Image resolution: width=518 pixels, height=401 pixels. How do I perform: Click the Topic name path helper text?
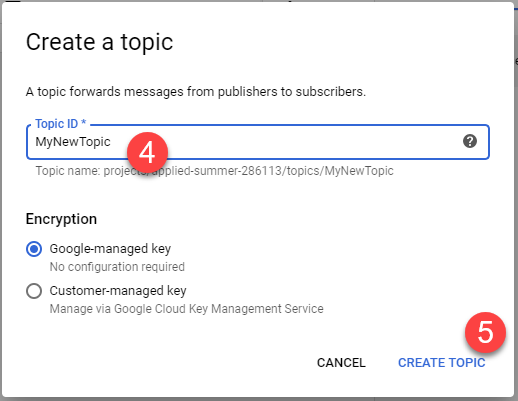point(214,171)
